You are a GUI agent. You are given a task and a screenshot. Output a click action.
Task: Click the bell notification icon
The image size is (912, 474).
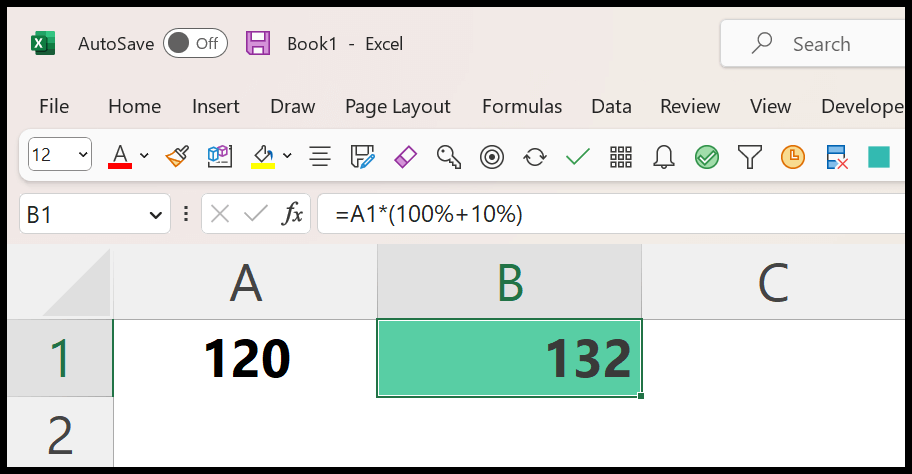[664, 157]
